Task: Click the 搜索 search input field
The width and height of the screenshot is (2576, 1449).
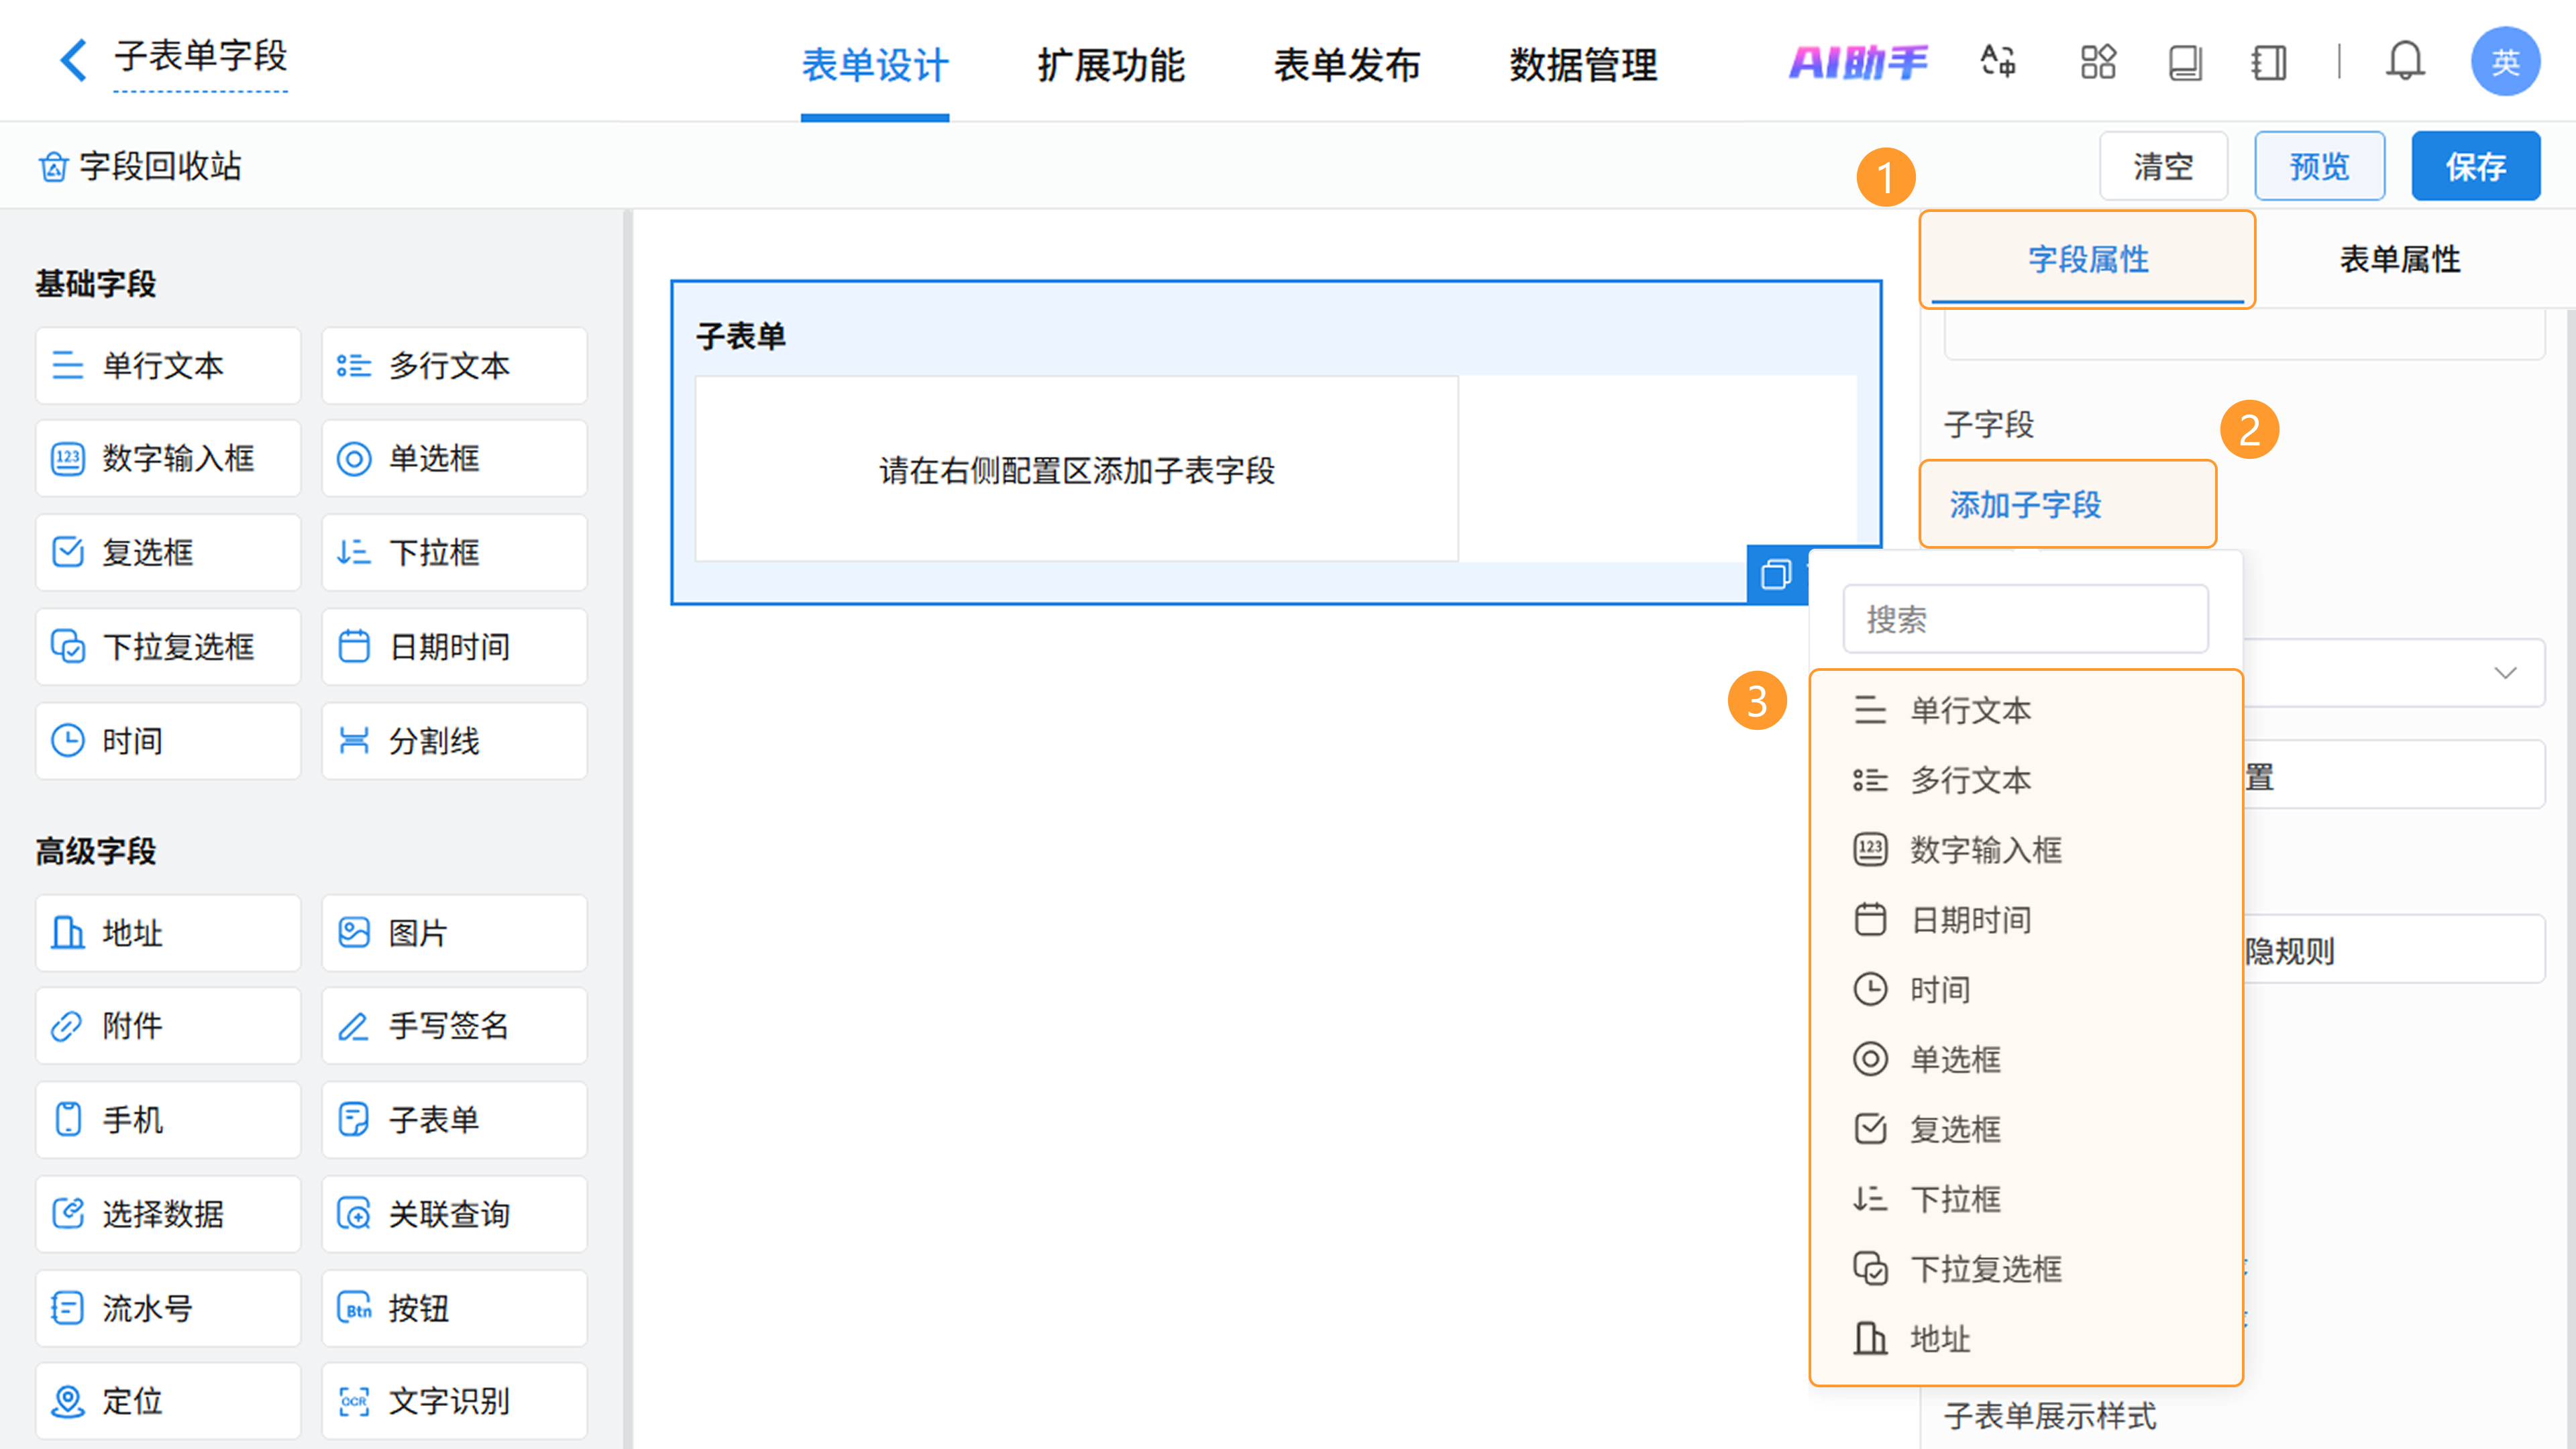Action: tap(2025, 619)
